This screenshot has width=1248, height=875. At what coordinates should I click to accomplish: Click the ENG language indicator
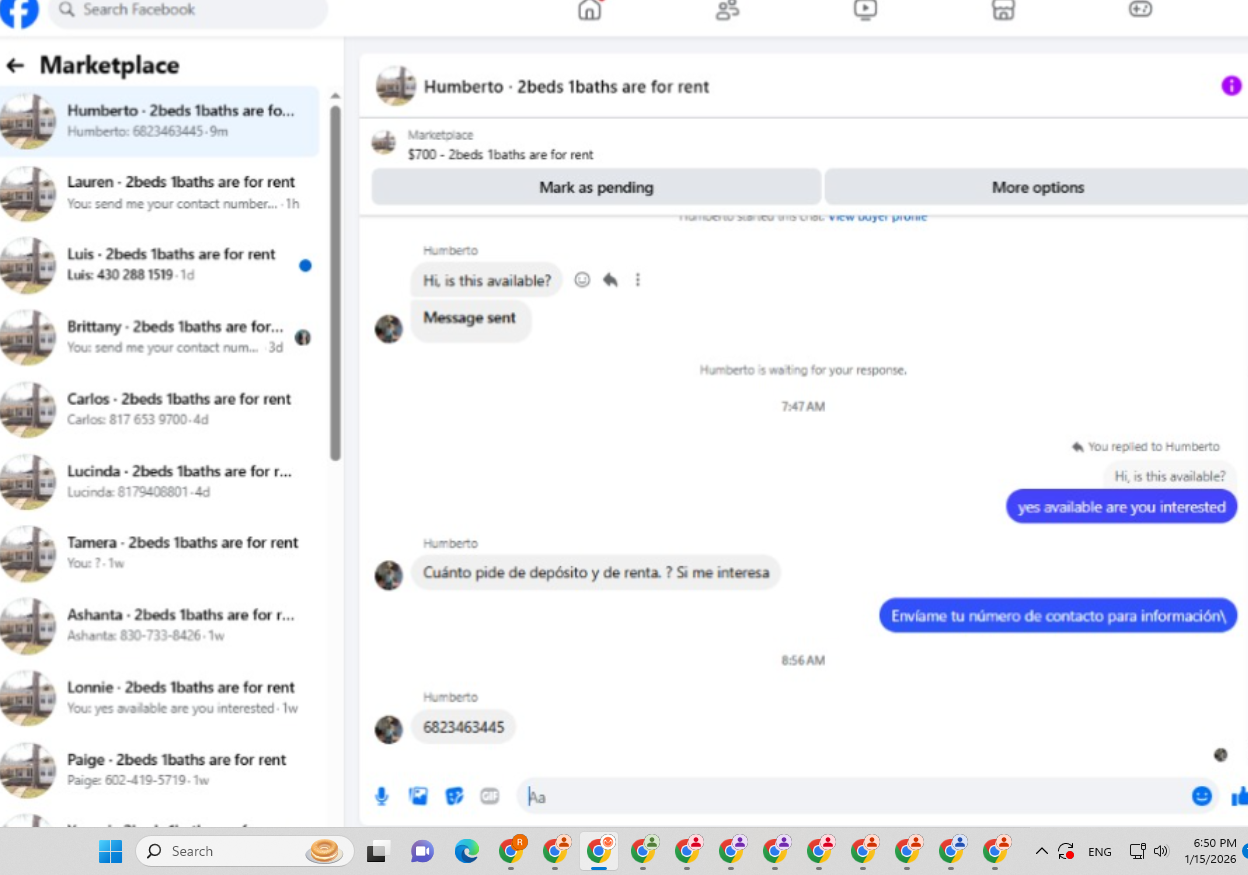pyautogui.click(x=1100, y=852)
